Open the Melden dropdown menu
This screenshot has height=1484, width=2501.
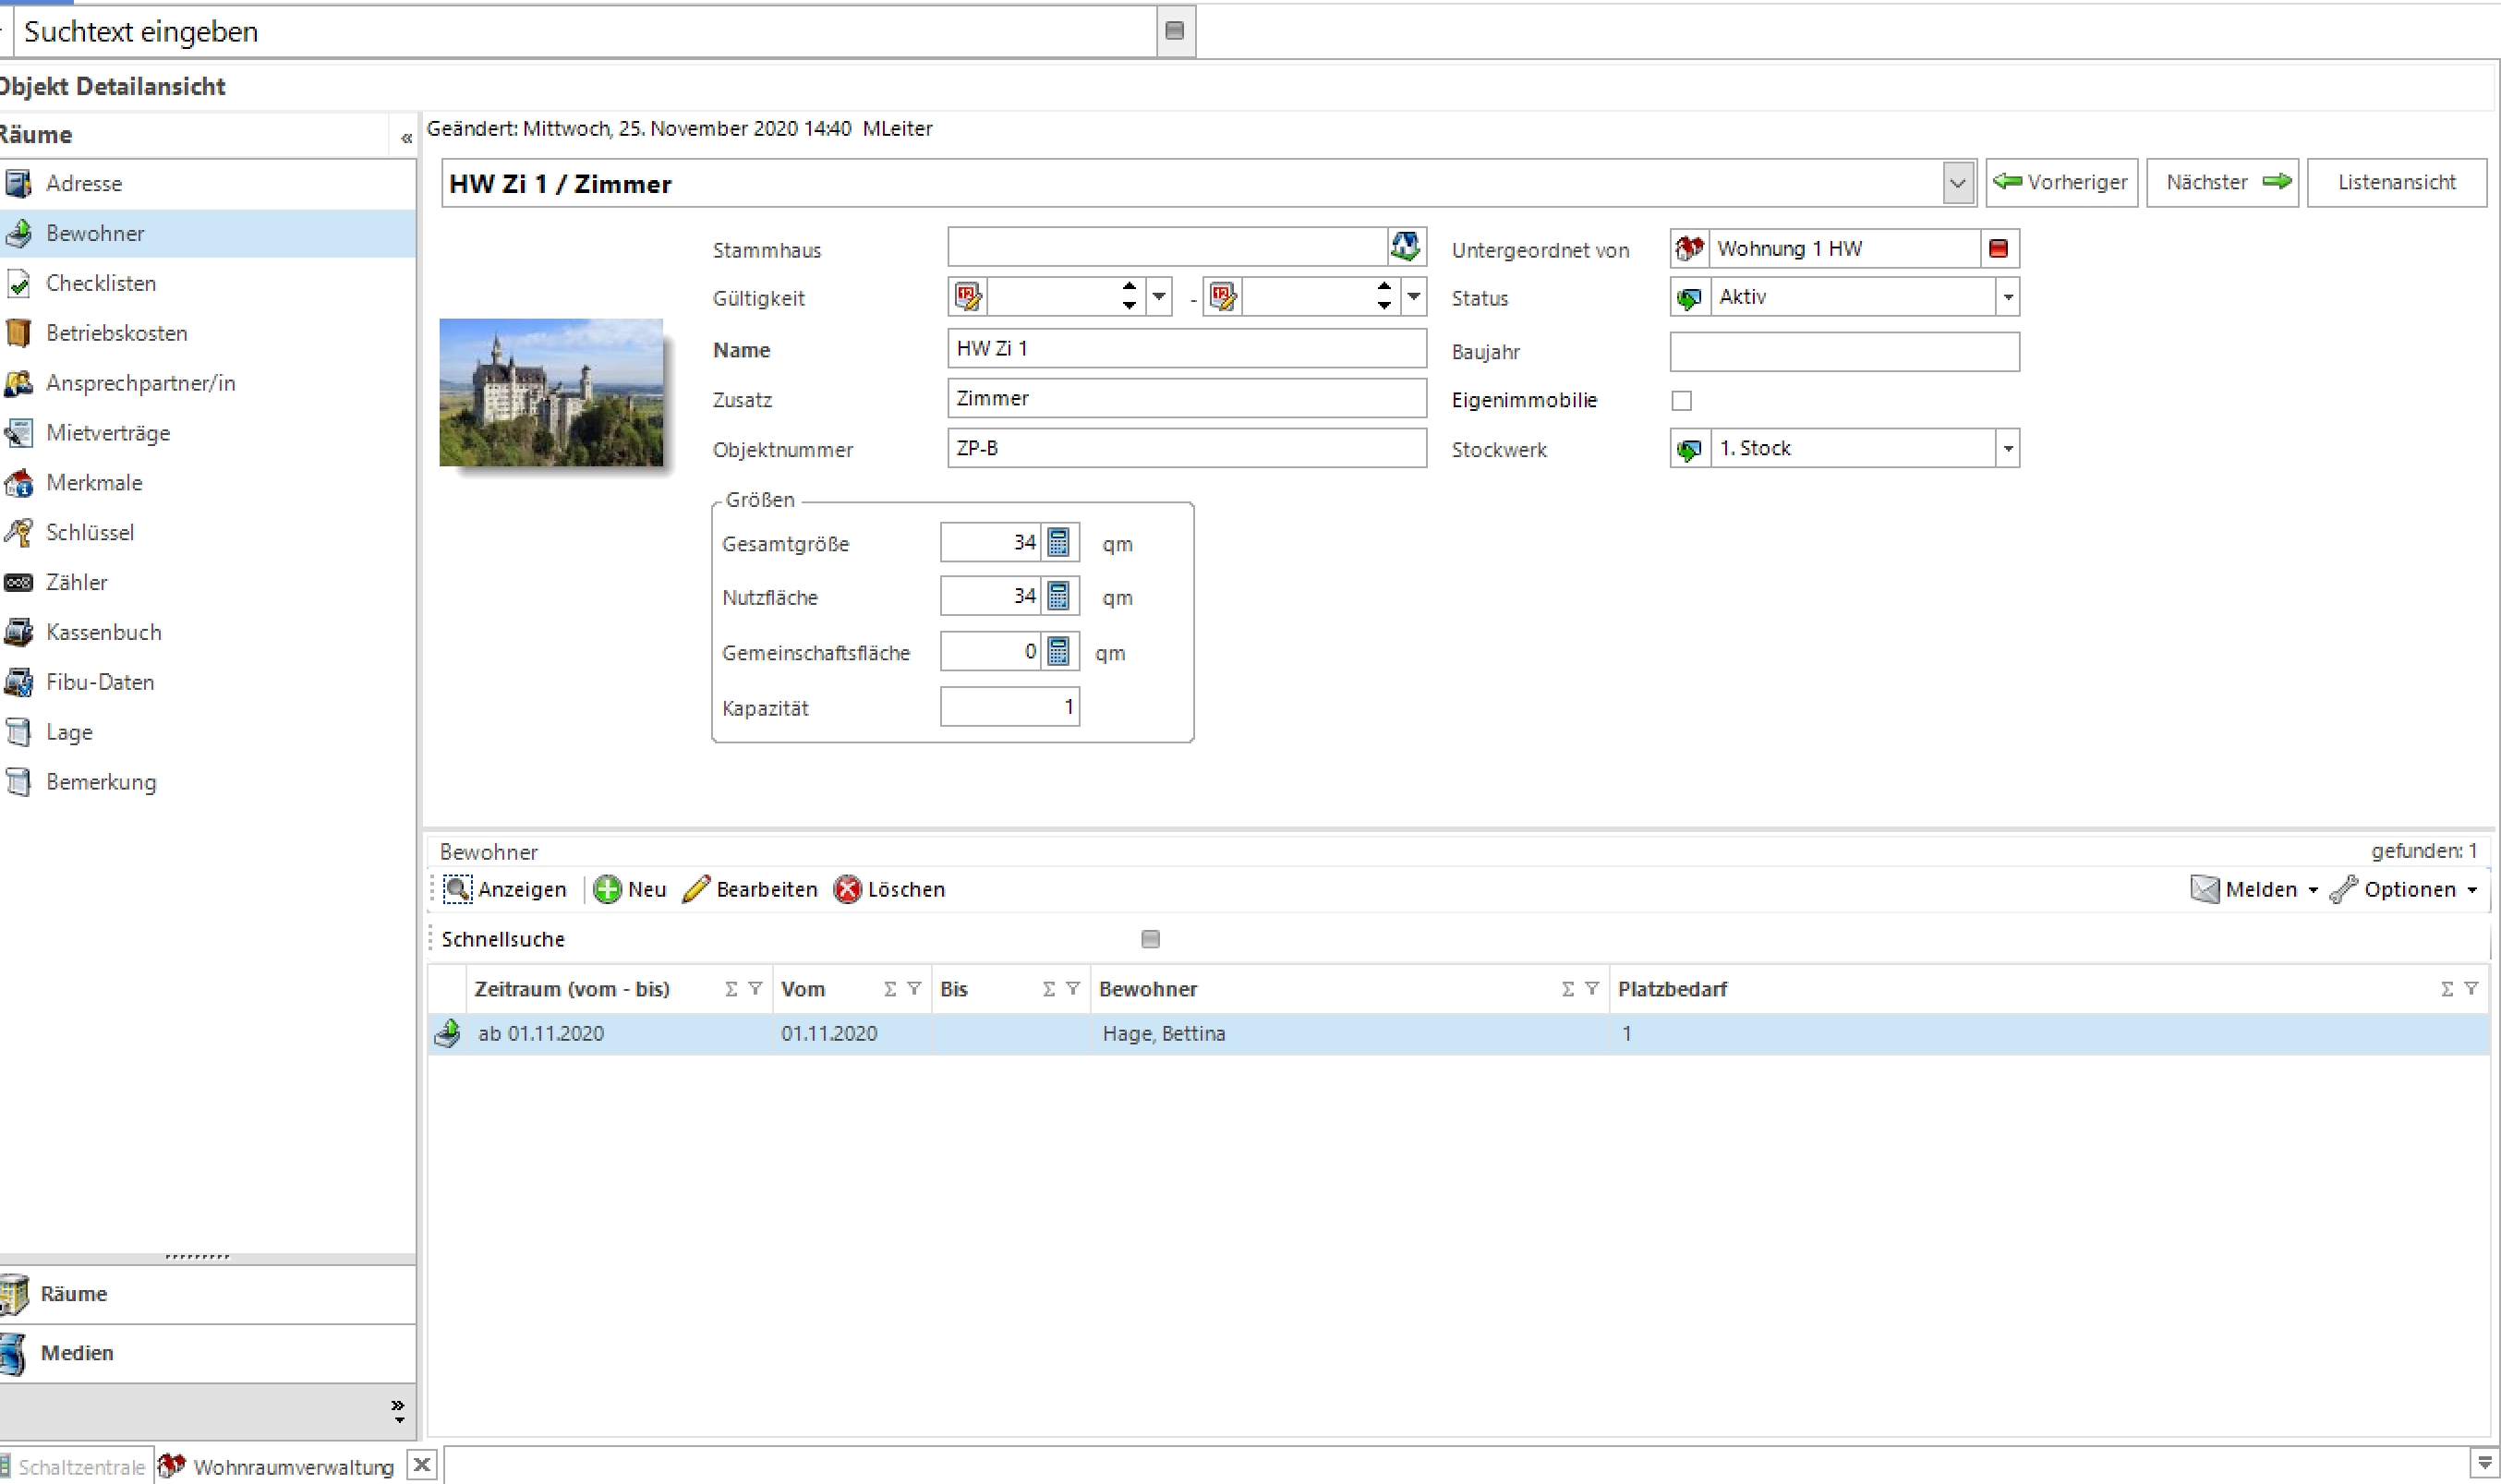[2254, 889]
